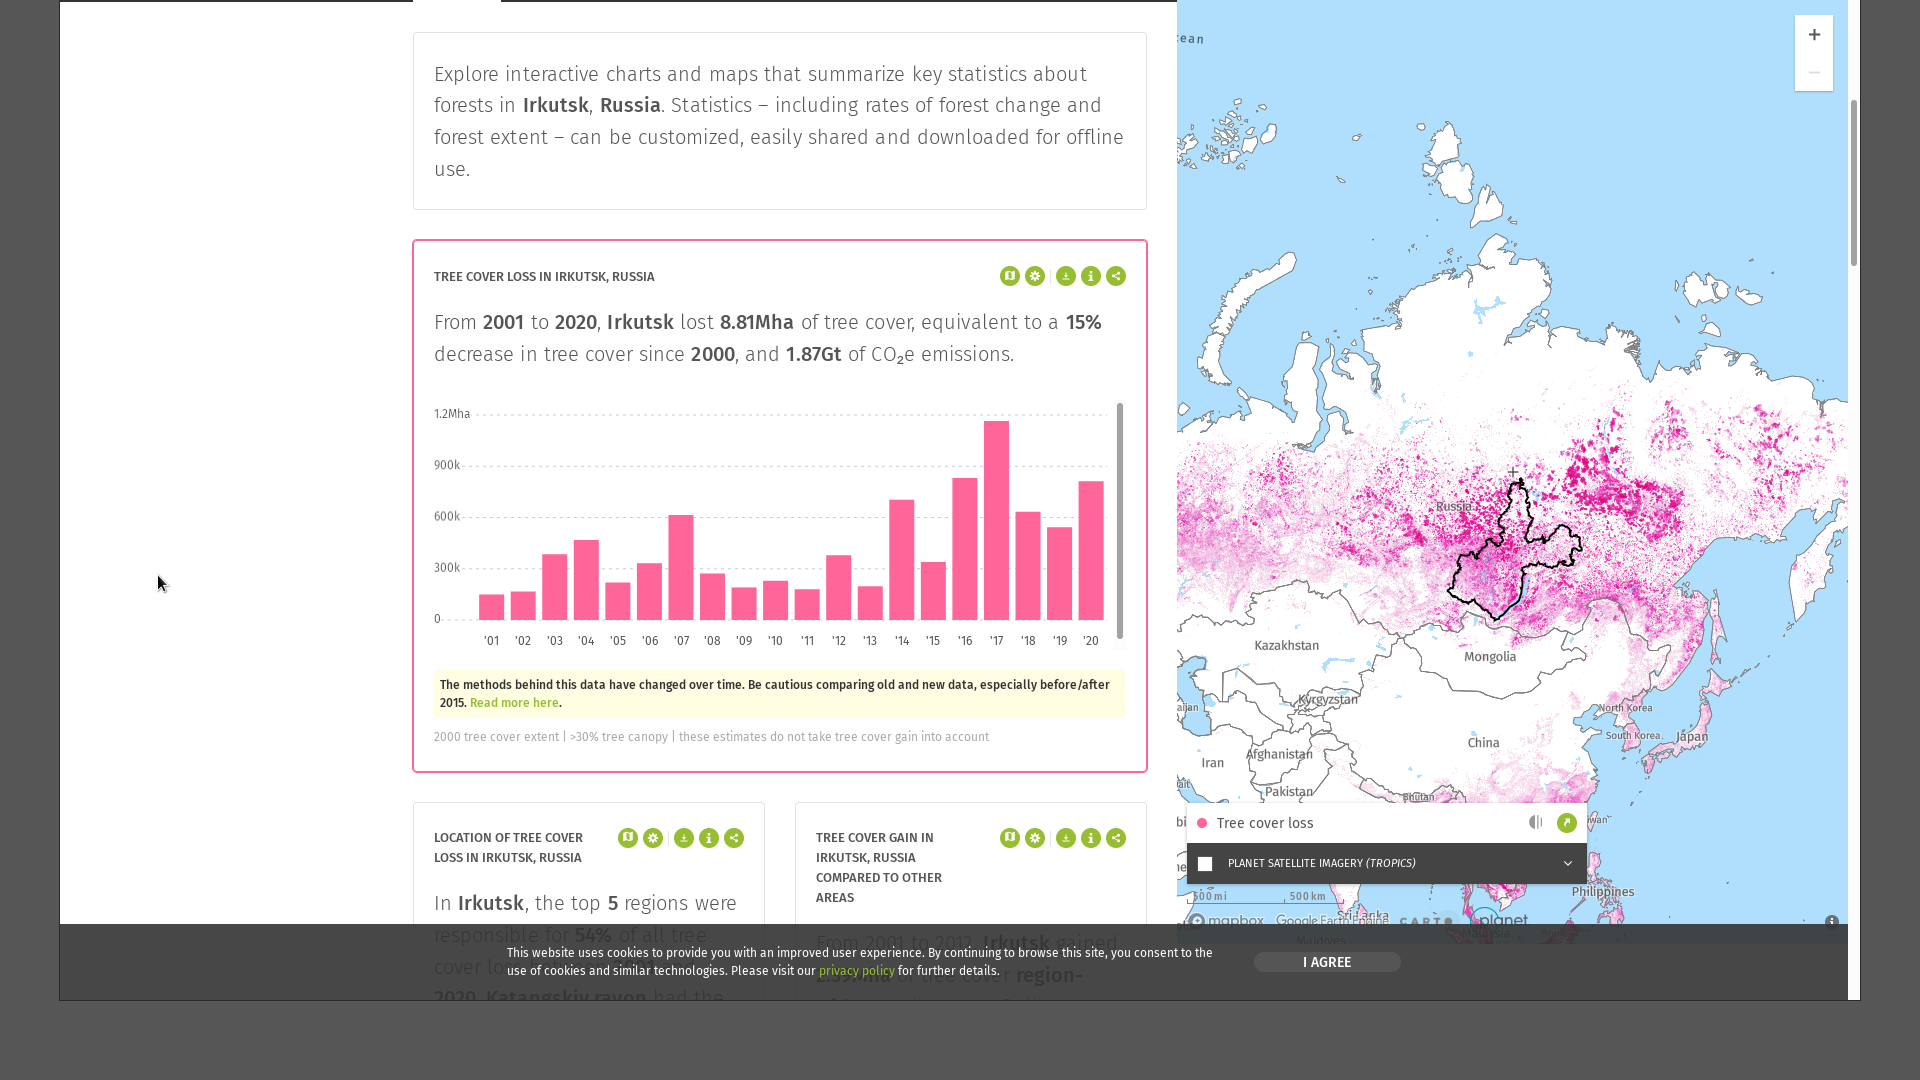The width and height of the screenshot is (1920, 1080).
Task: Enable Planet Satellite Imagery checkbox
Action: tap(1205, 864)
